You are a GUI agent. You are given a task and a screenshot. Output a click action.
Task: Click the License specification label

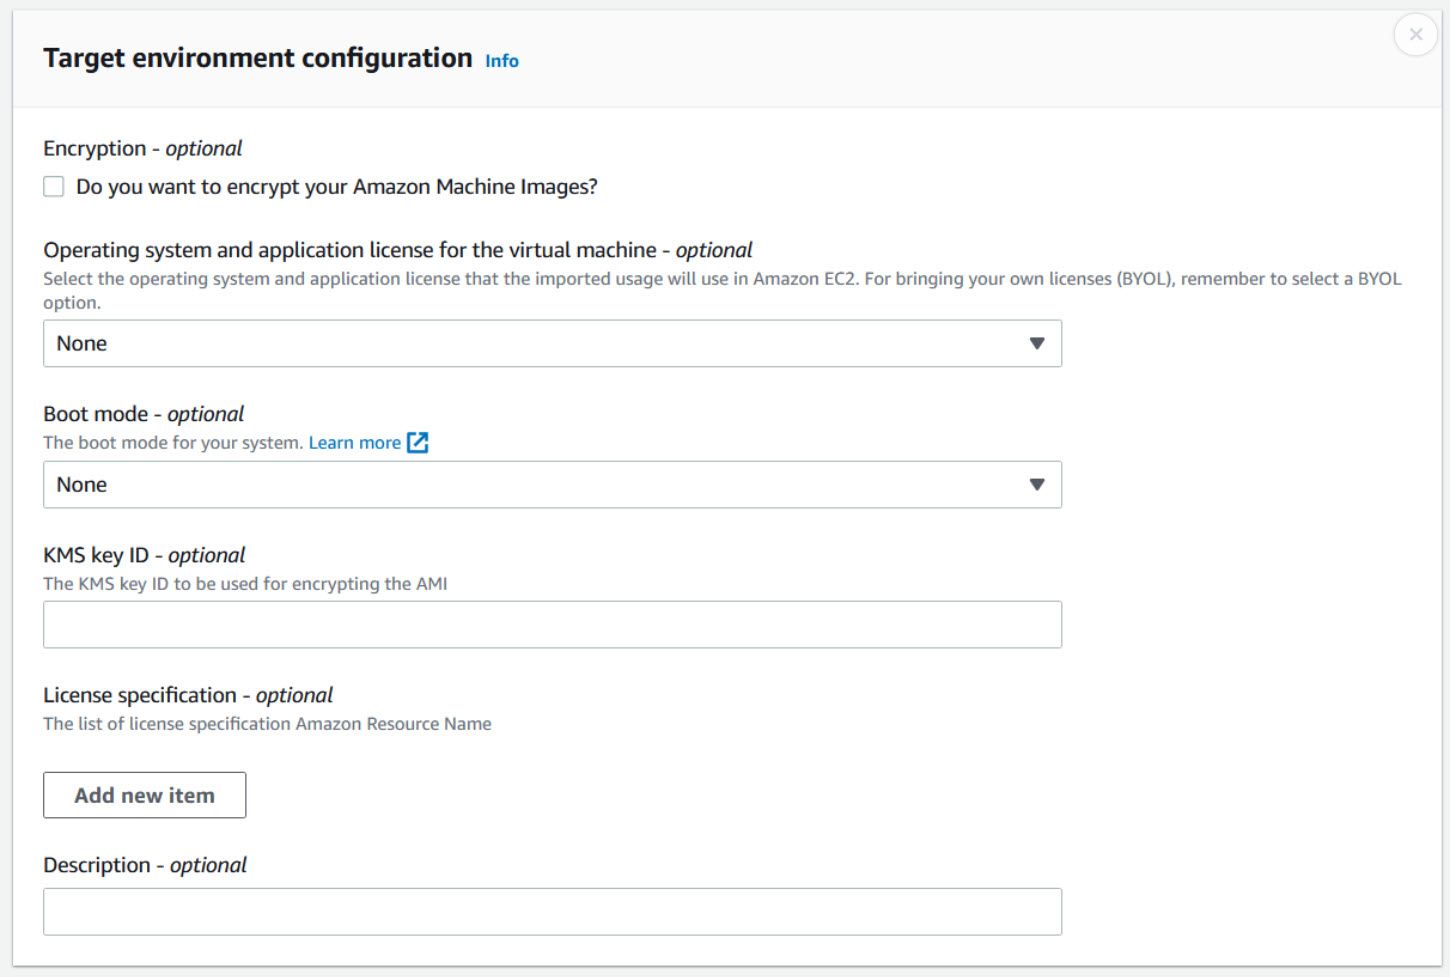[x=188, y=695]
